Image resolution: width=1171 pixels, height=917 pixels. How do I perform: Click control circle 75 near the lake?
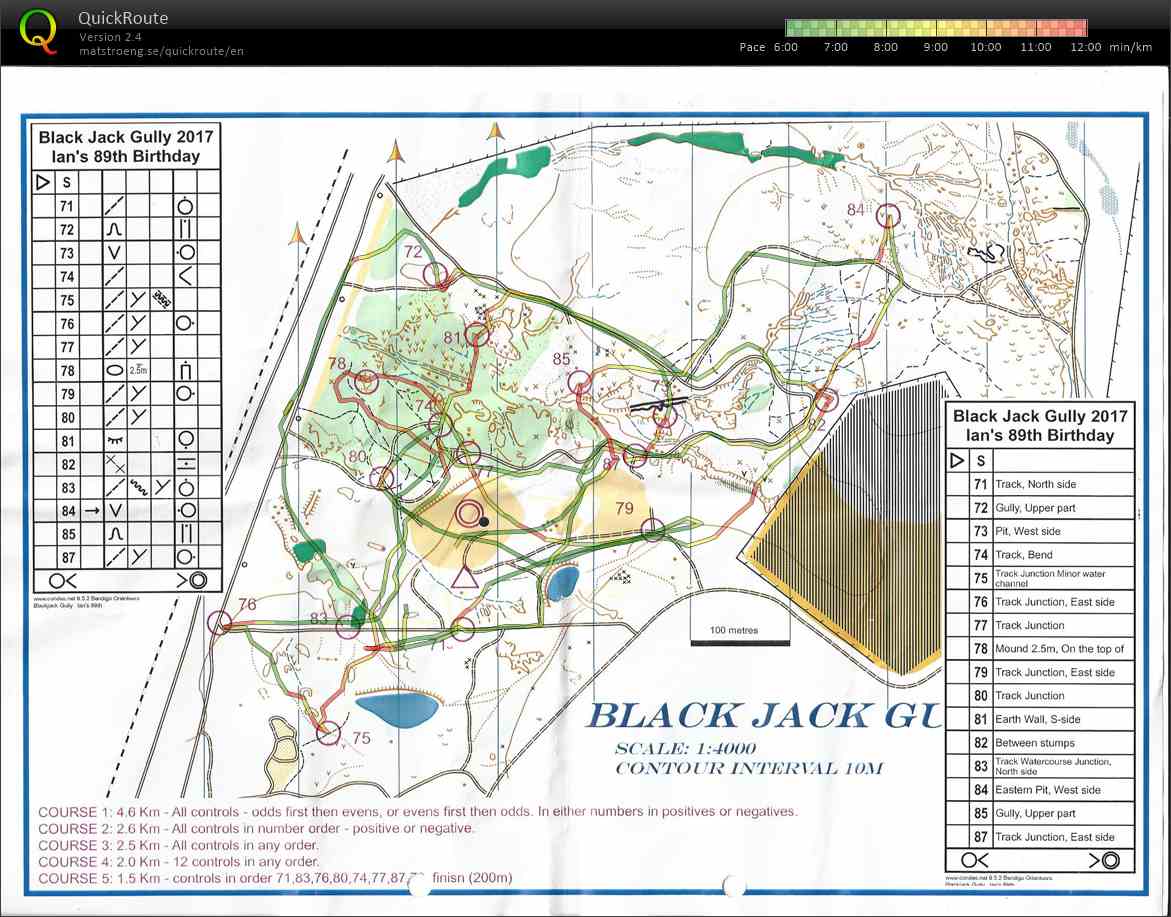coord(327,732)
